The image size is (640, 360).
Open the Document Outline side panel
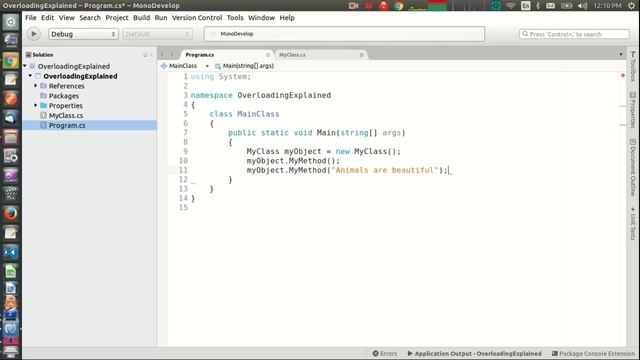(633, 167)
